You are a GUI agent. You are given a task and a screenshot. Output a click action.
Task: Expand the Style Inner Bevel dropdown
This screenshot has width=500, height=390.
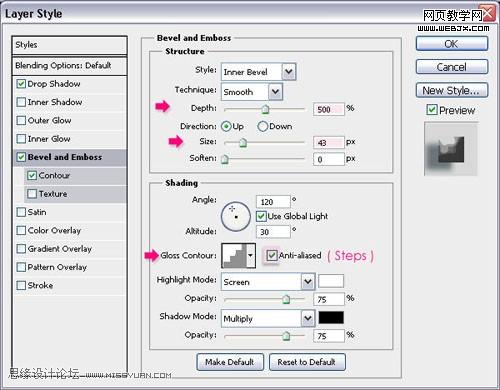pos(289,72)
